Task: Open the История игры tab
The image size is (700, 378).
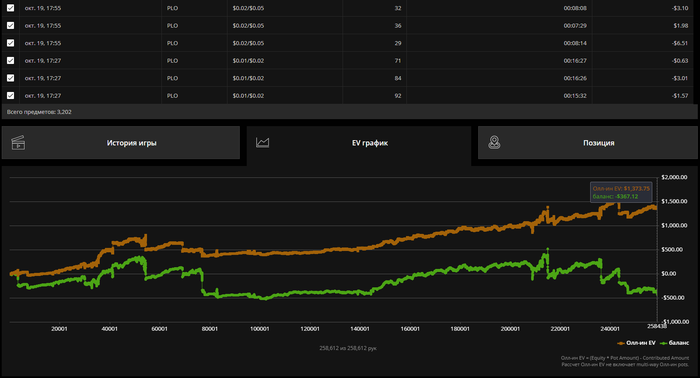Action: pyautogui.click(x=121, y=143)
